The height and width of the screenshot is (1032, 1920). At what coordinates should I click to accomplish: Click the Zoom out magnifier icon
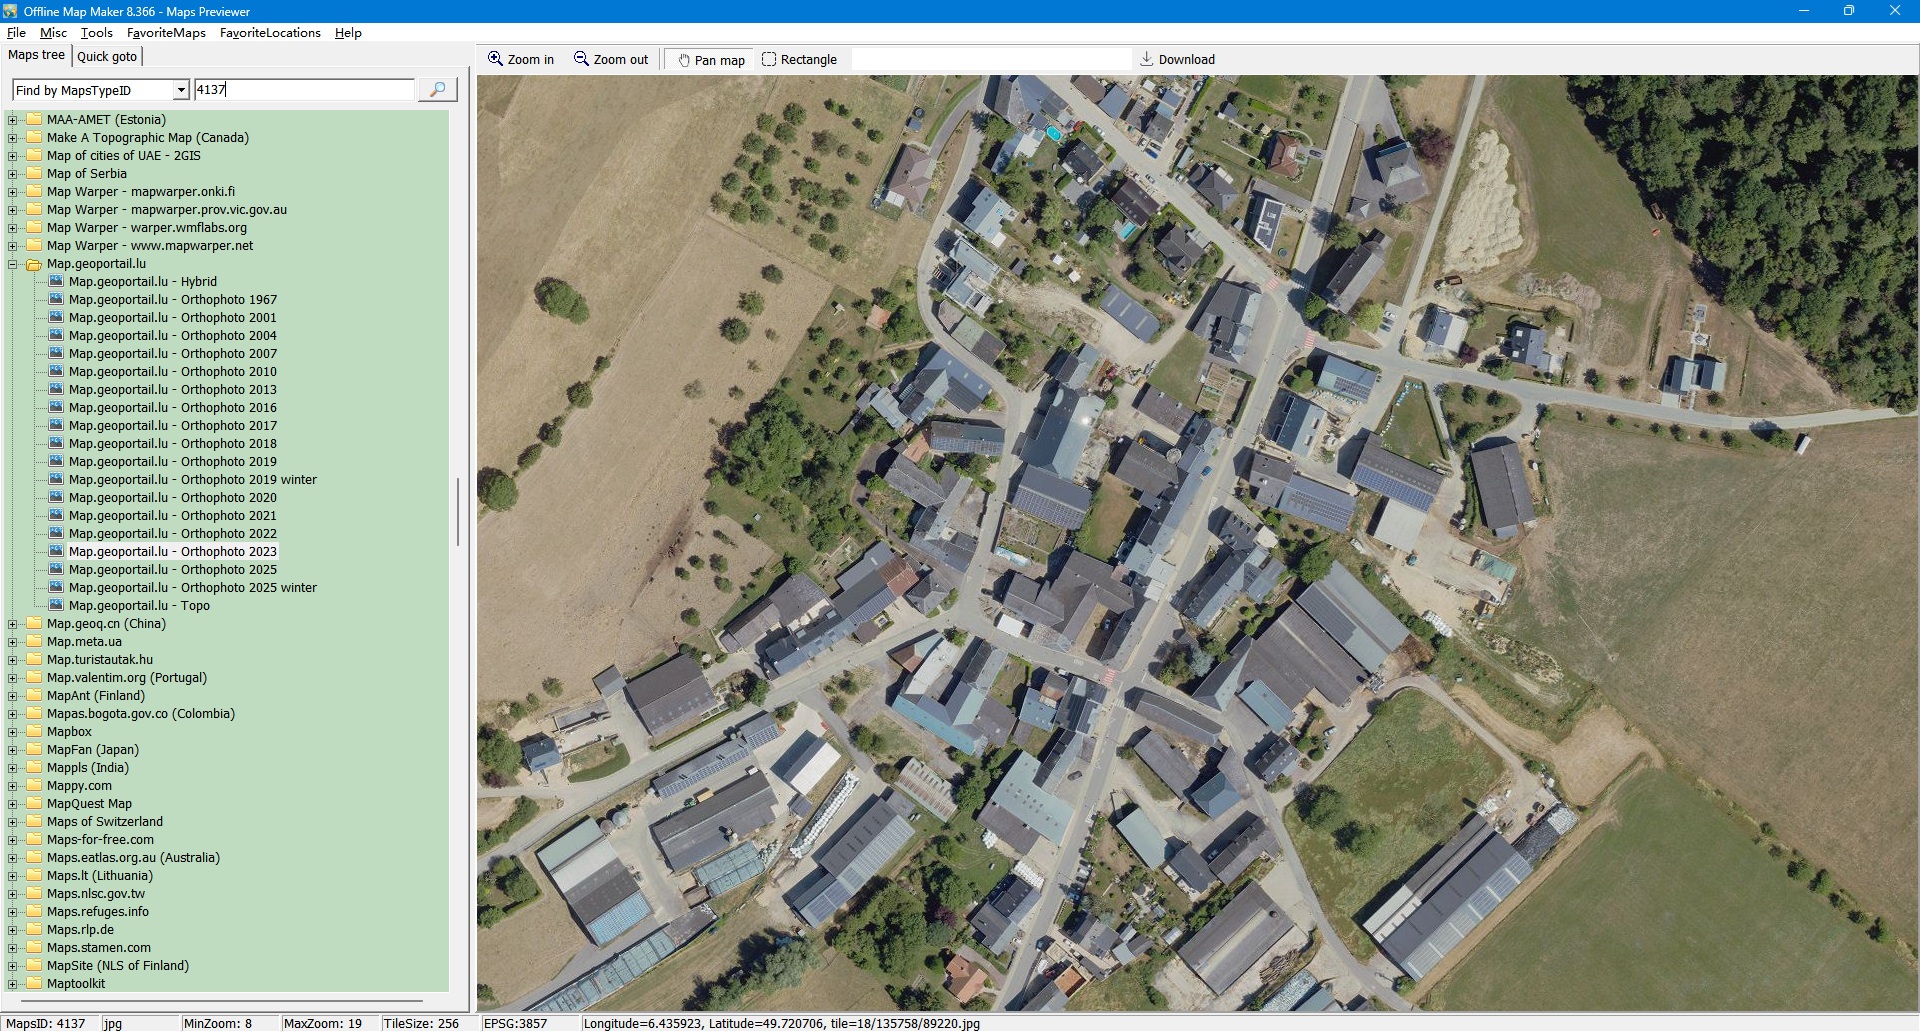click(x=581, y=59)
